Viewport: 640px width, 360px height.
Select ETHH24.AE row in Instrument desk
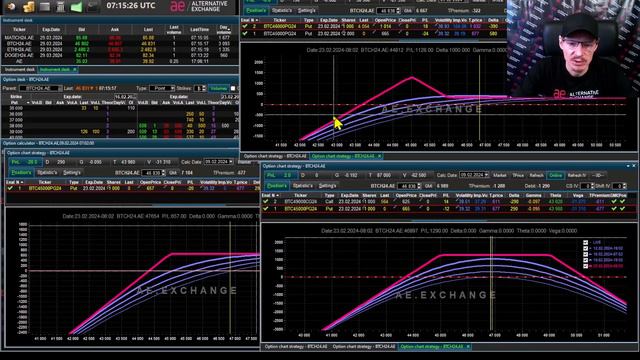120,49
